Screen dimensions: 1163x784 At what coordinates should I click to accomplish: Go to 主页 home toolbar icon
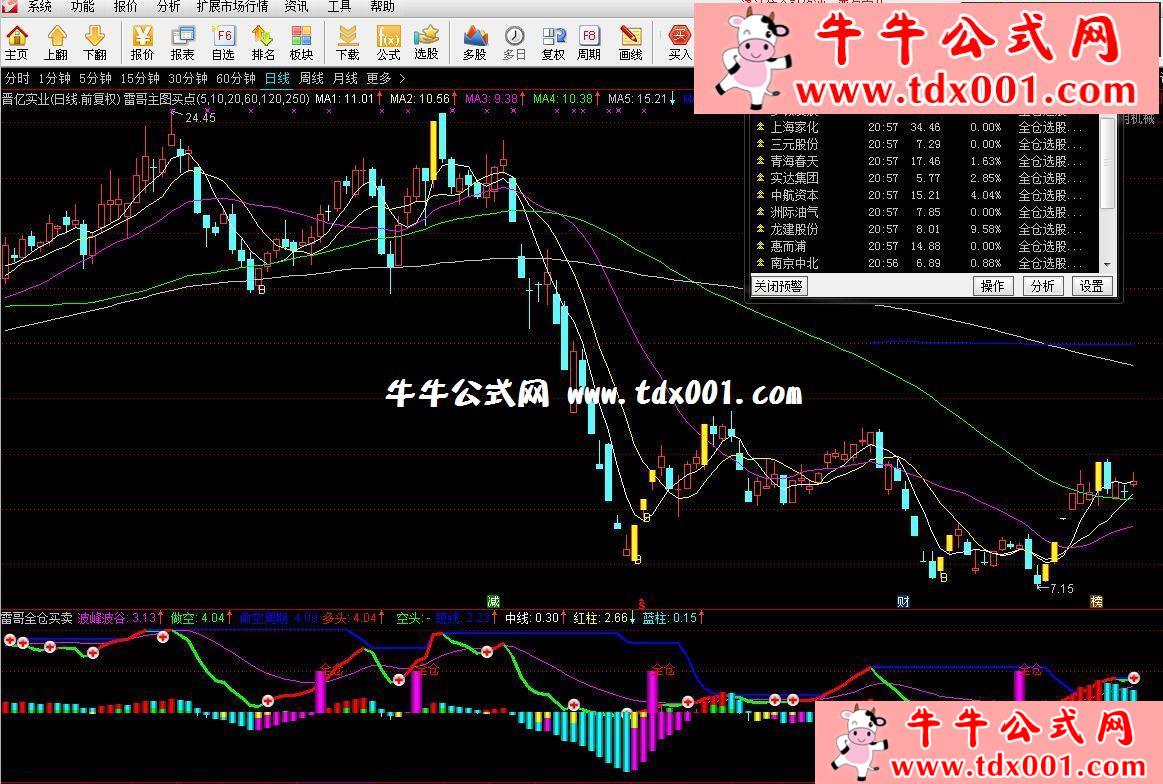click(x=16, y=43)
